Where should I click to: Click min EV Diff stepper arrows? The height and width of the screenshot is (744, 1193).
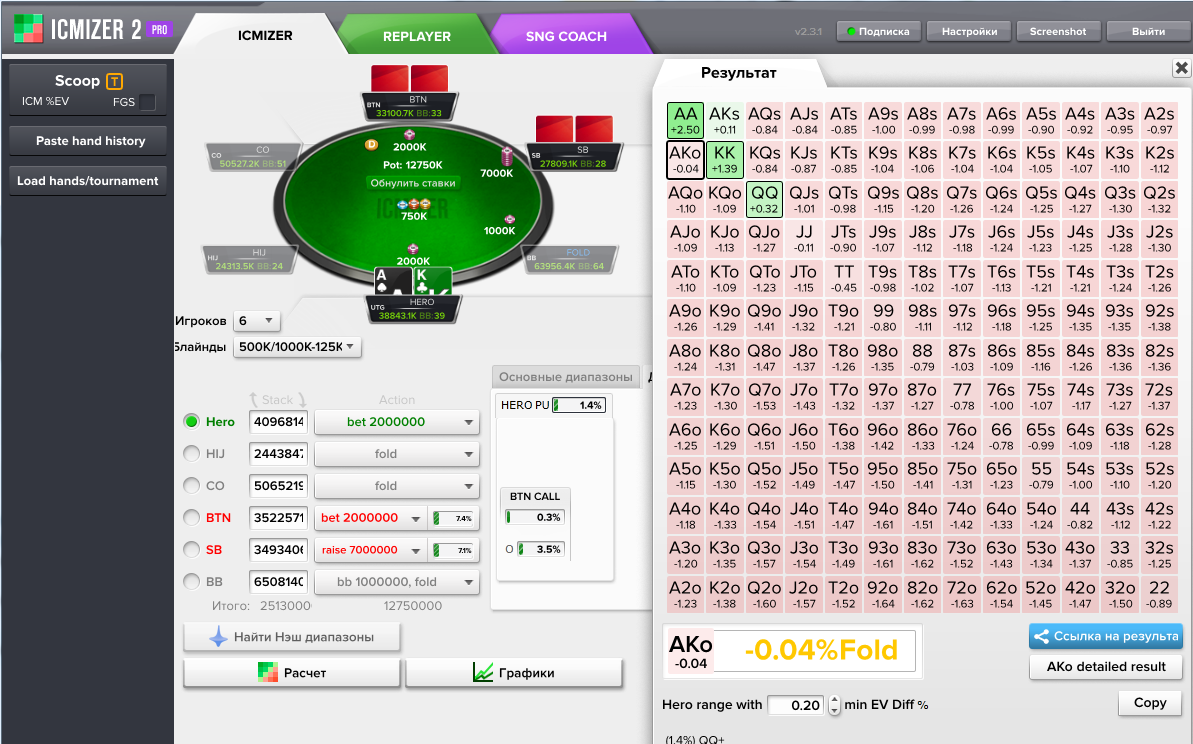pos(834,704)
